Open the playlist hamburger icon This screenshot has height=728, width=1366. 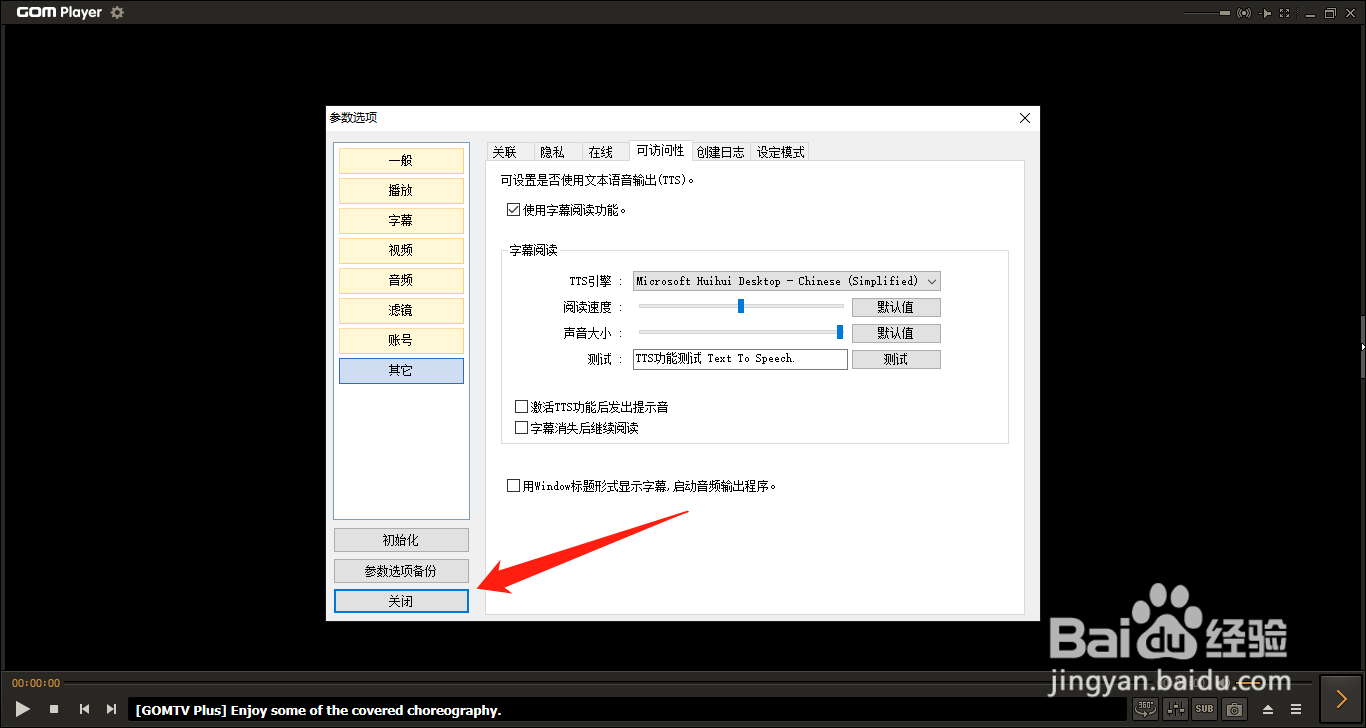pyautogui.click(x=1296, y=710)
